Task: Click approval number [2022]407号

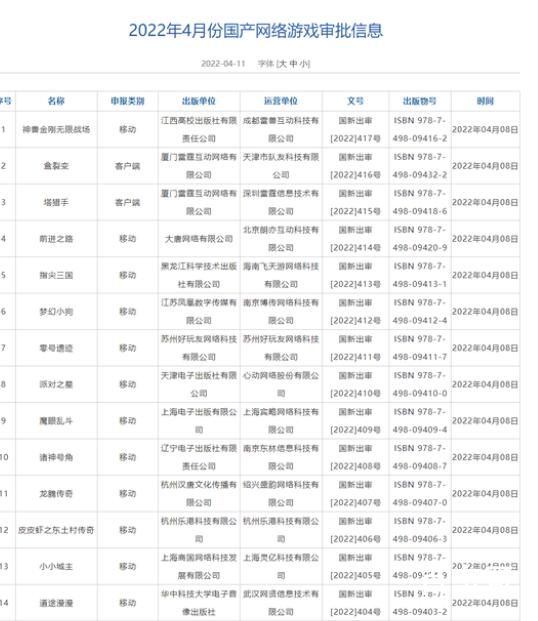Action: (x=355, y=503)
